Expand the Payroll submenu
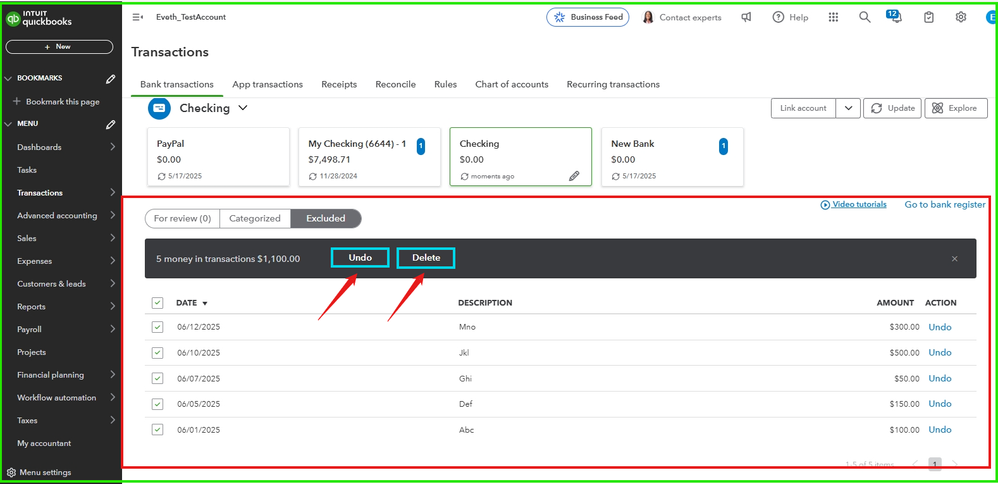 click(113, 329)
